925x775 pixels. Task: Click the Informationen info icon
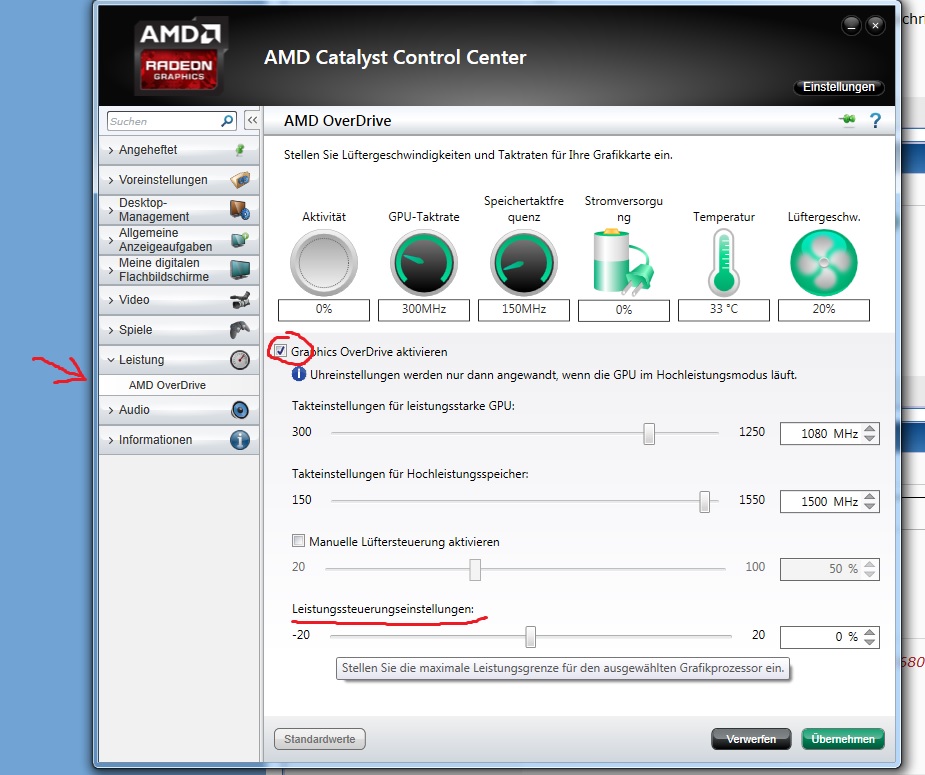click(x=240, y=440)
